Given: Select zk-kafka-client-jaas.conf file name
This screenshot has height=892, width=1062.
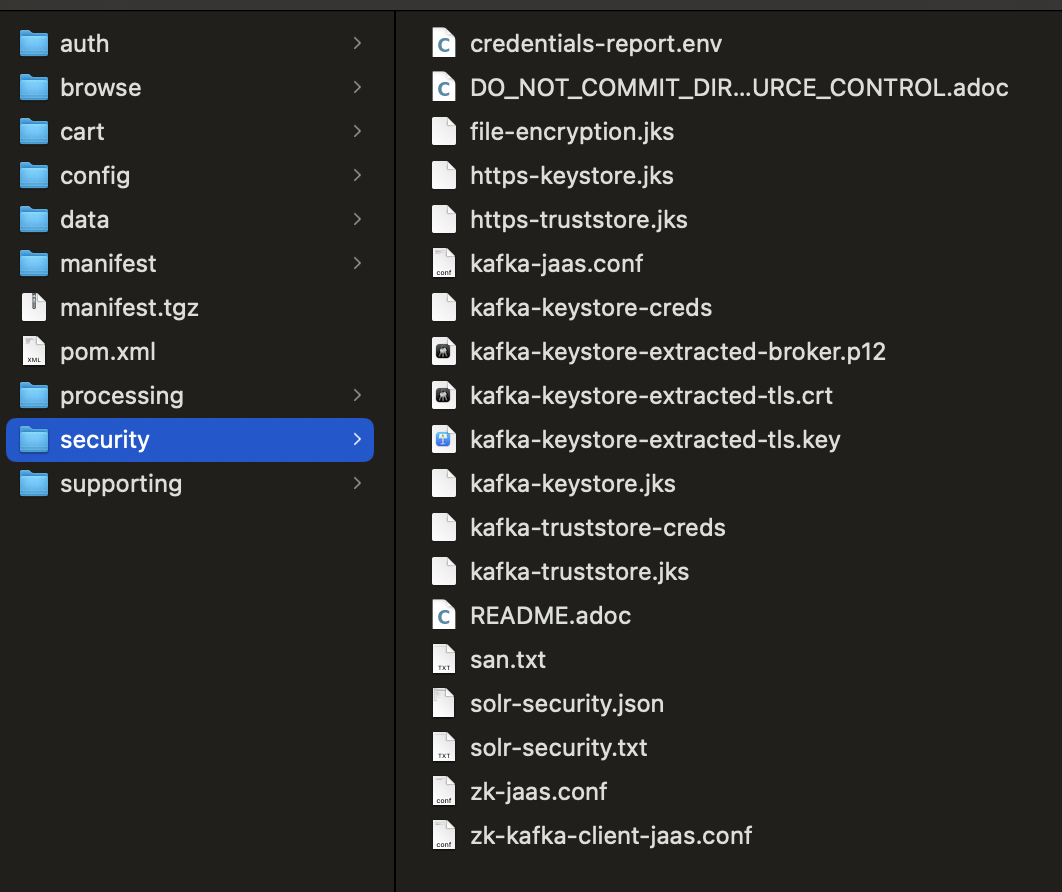Looking at the screenshot, I should [x=611, y=836].
